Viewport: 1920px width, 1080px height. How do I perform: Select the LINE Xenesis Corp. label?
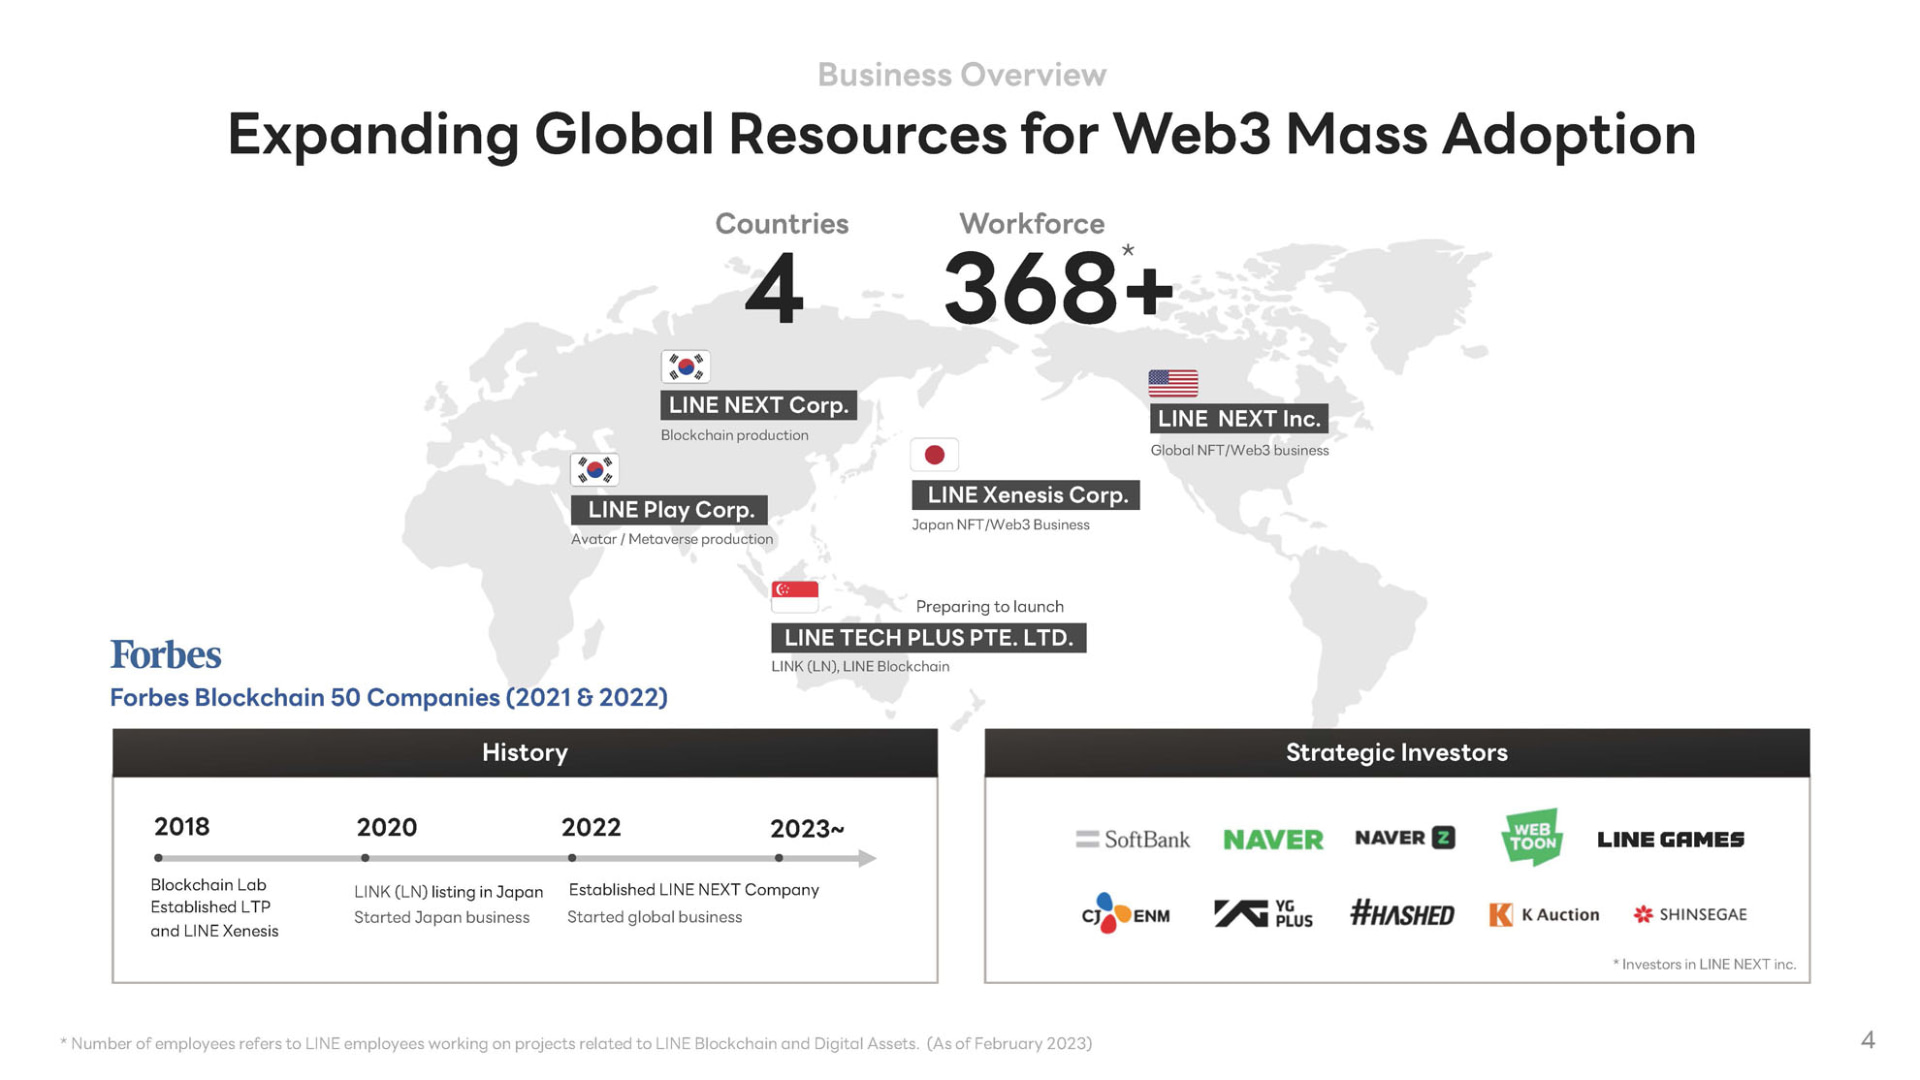1026,495
